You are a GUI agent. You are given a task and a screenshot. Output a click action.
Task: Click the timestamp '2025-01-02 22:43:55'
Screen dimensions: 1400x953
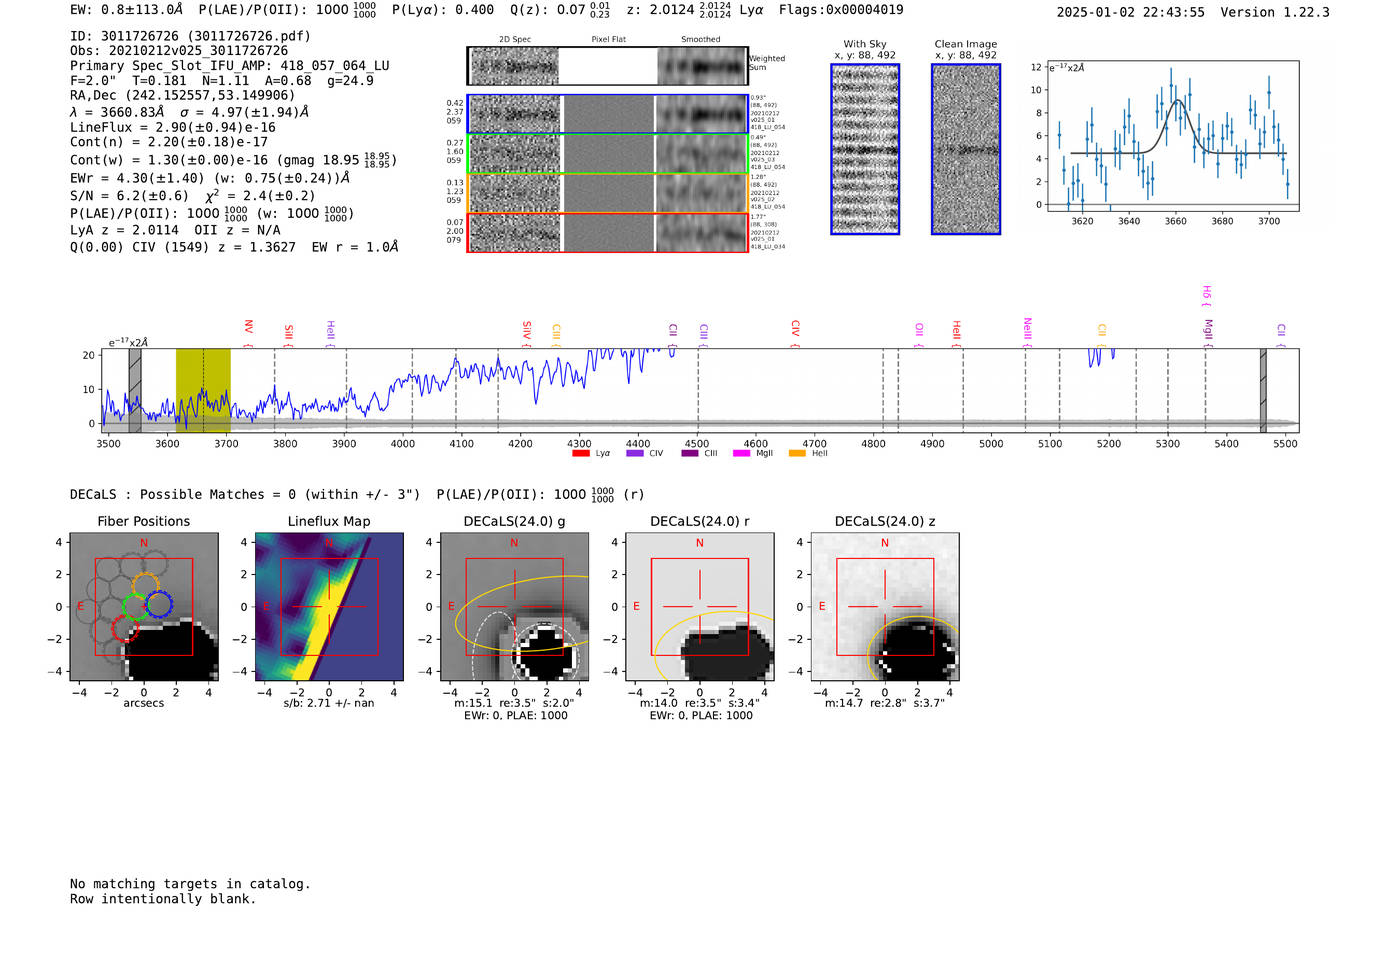point(1131,12)
